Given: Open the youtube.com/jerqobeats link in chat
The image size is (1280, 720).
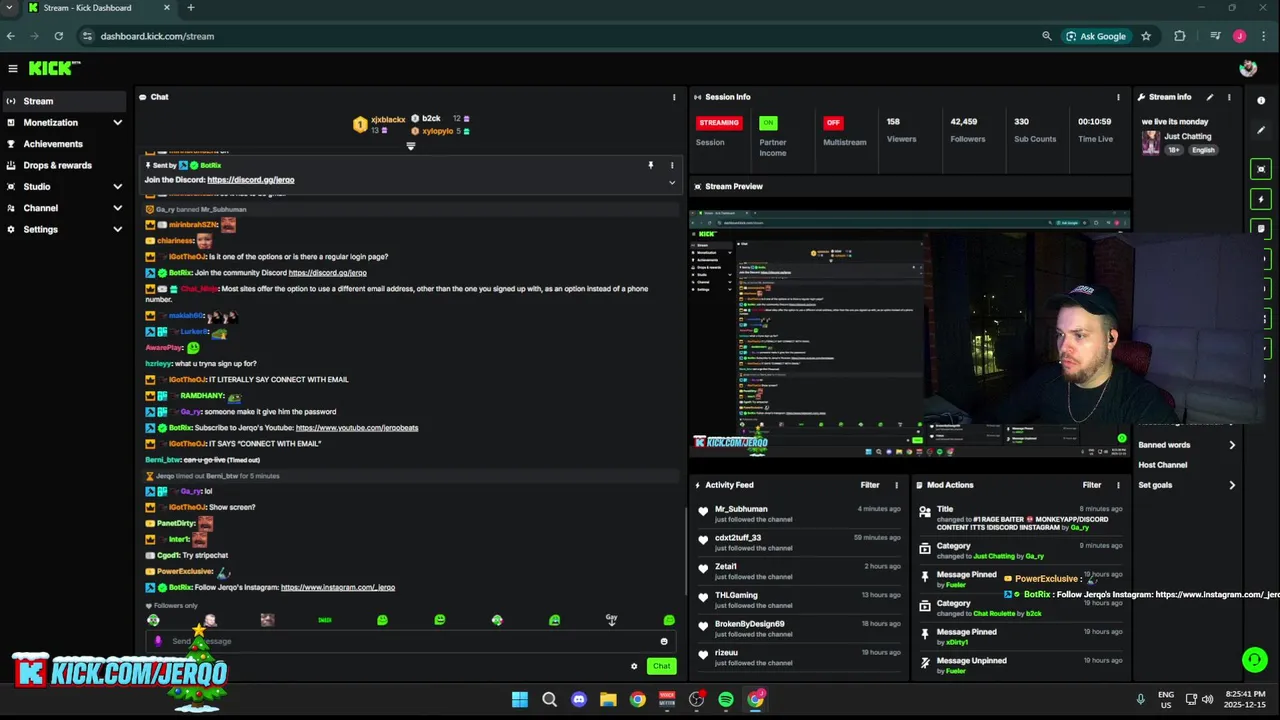Looking at the screenshot, I should click(x=357, y=428).
